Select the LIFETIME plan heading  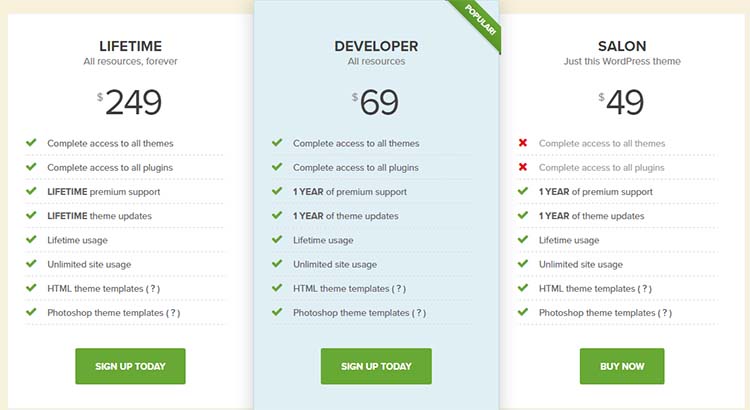point(131,46)
